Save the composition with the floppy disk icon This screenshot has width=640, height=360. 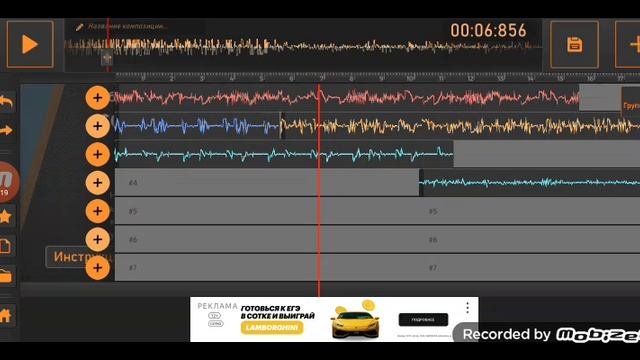point(574,44)
